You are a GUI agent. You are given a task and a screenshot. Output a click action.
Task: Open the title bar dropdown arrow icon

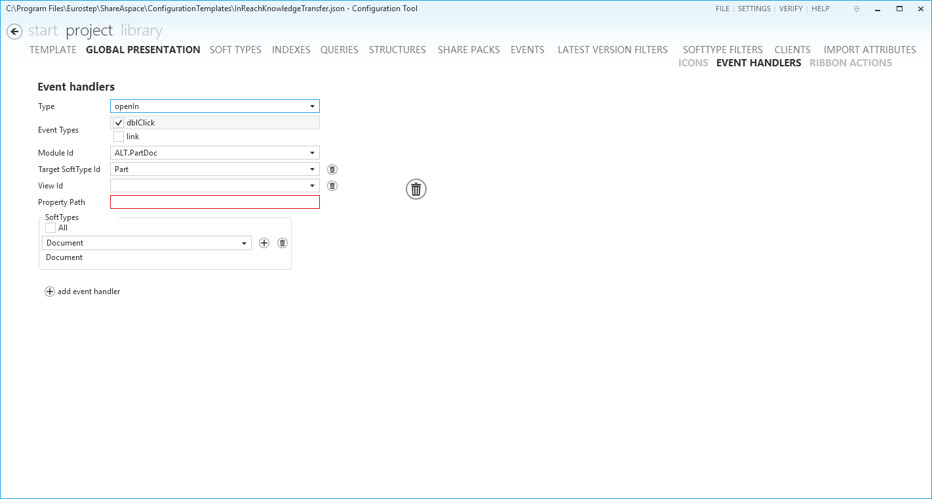[x=856, y=9]
